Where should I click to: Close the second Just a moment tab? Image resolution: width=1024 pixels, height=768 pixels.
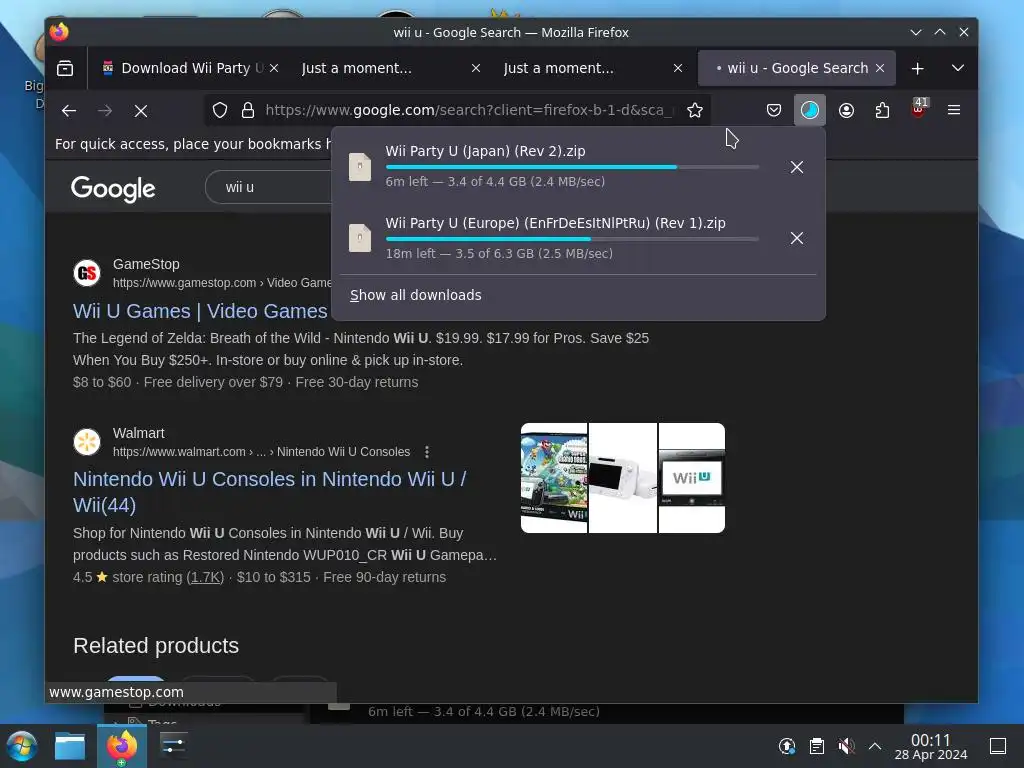coord(678,68)
